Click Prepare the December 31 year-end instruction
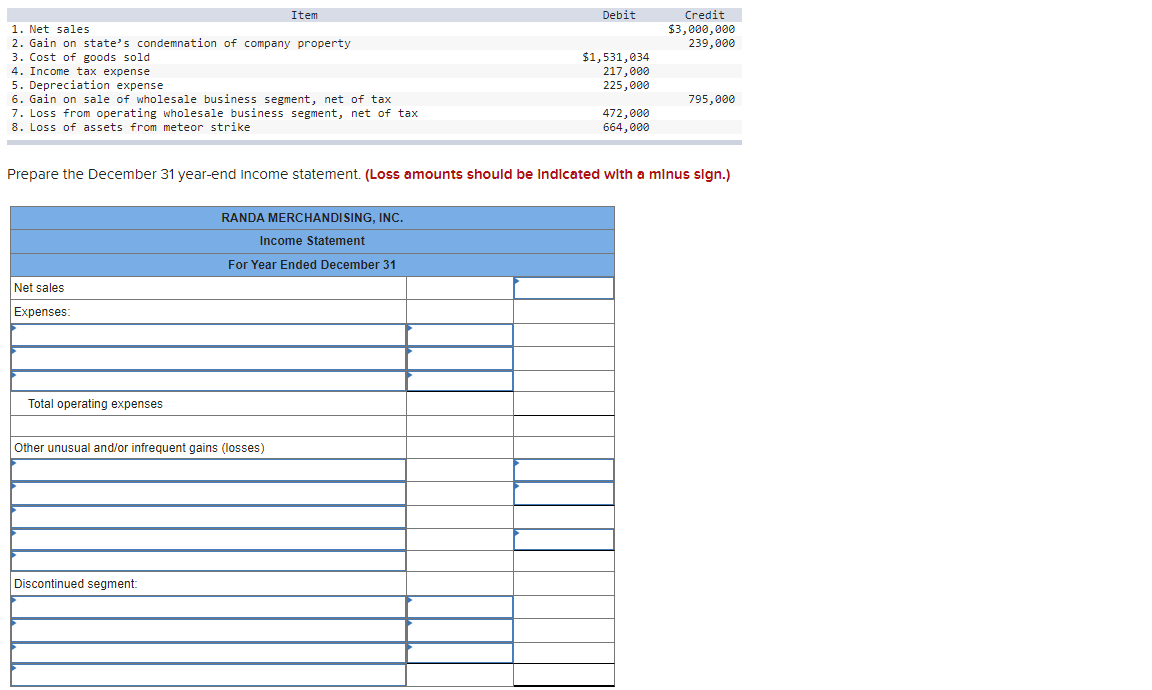Image resolution: width=1152 pixels, height=690 pixels. (184, 174)
